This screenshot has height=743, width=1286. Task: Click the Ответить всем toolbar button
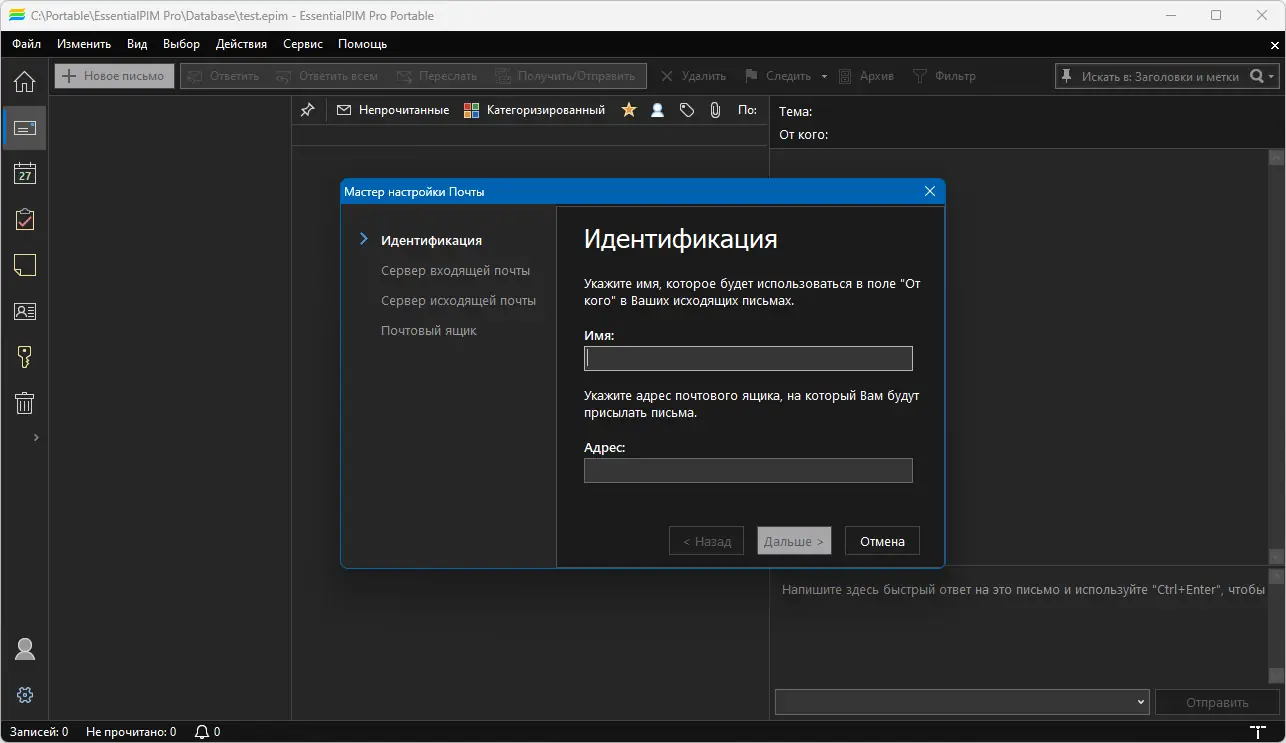tap(327, 76)
